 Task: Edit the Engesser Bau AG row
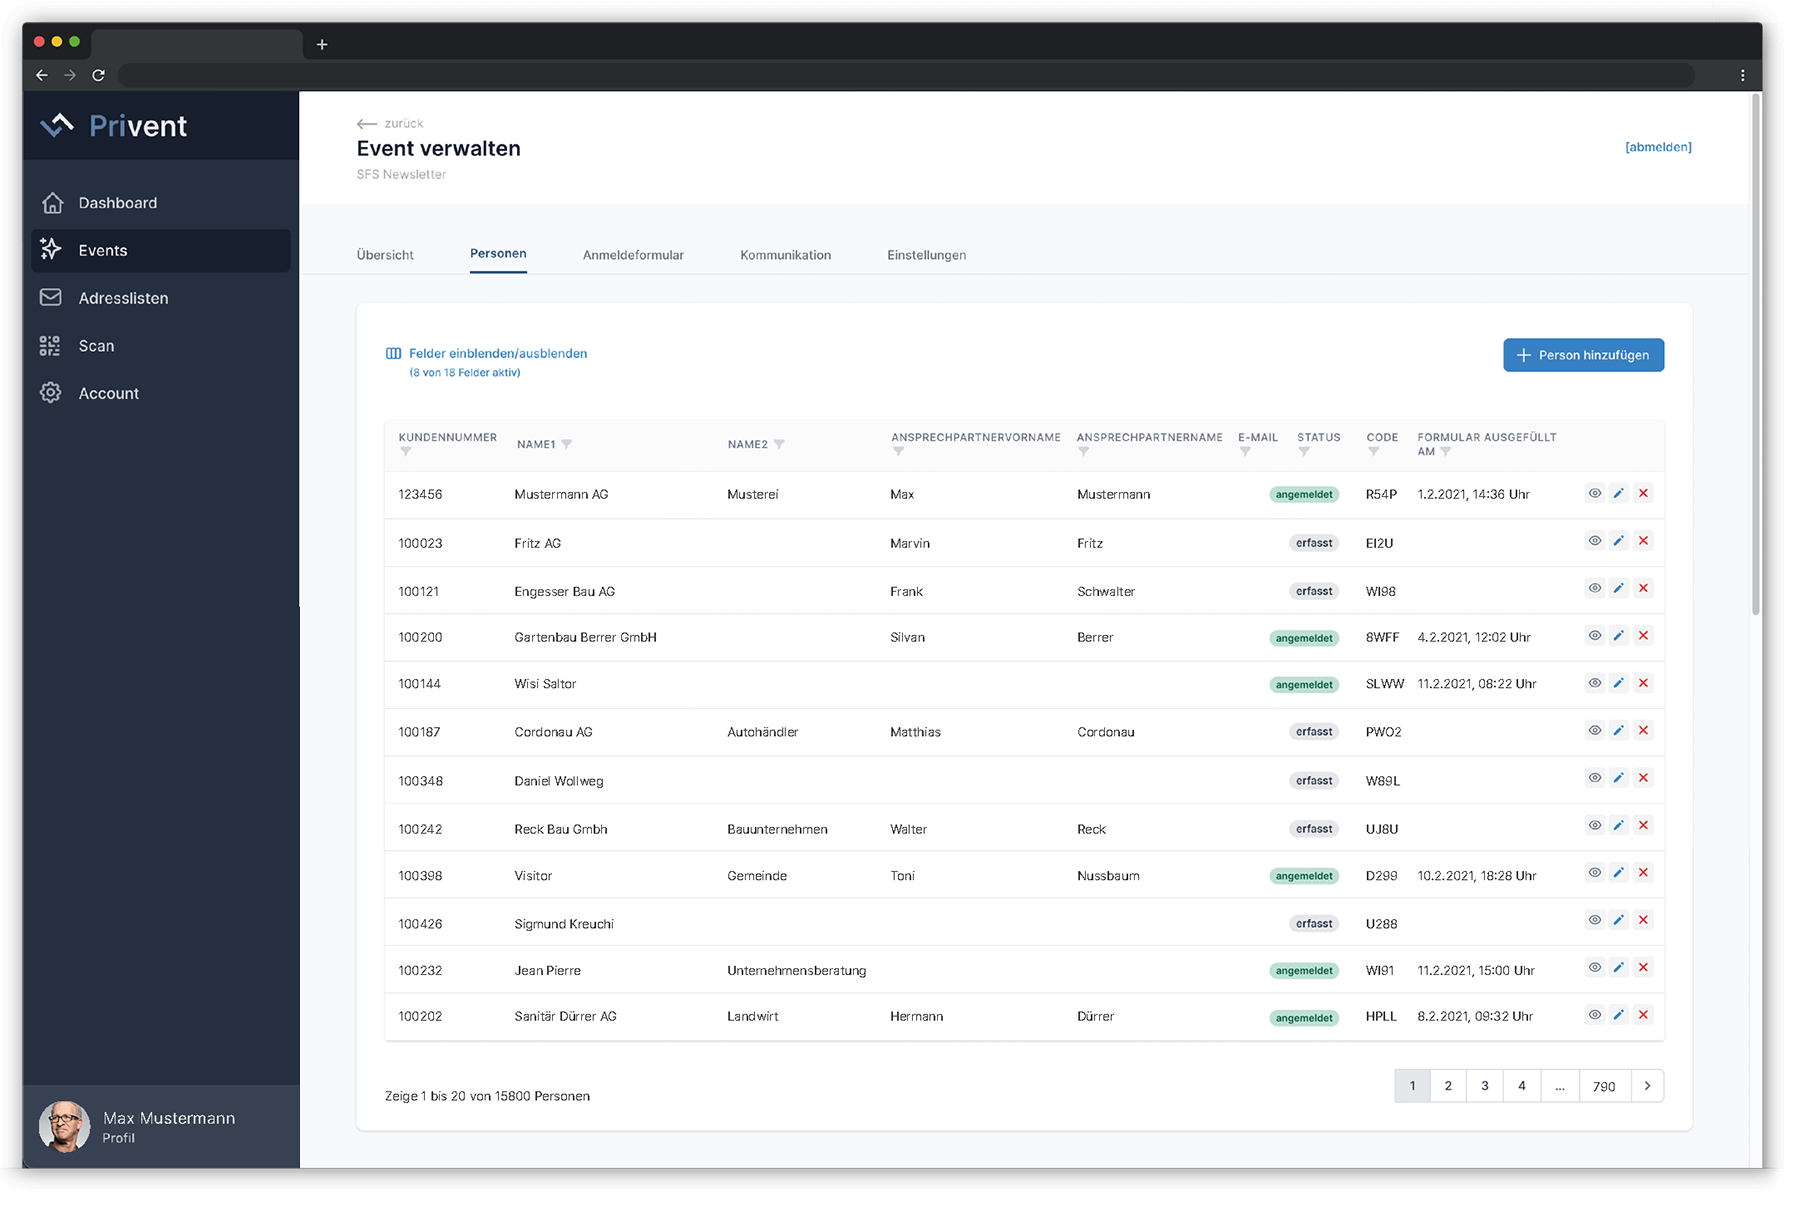point(1619,588)
